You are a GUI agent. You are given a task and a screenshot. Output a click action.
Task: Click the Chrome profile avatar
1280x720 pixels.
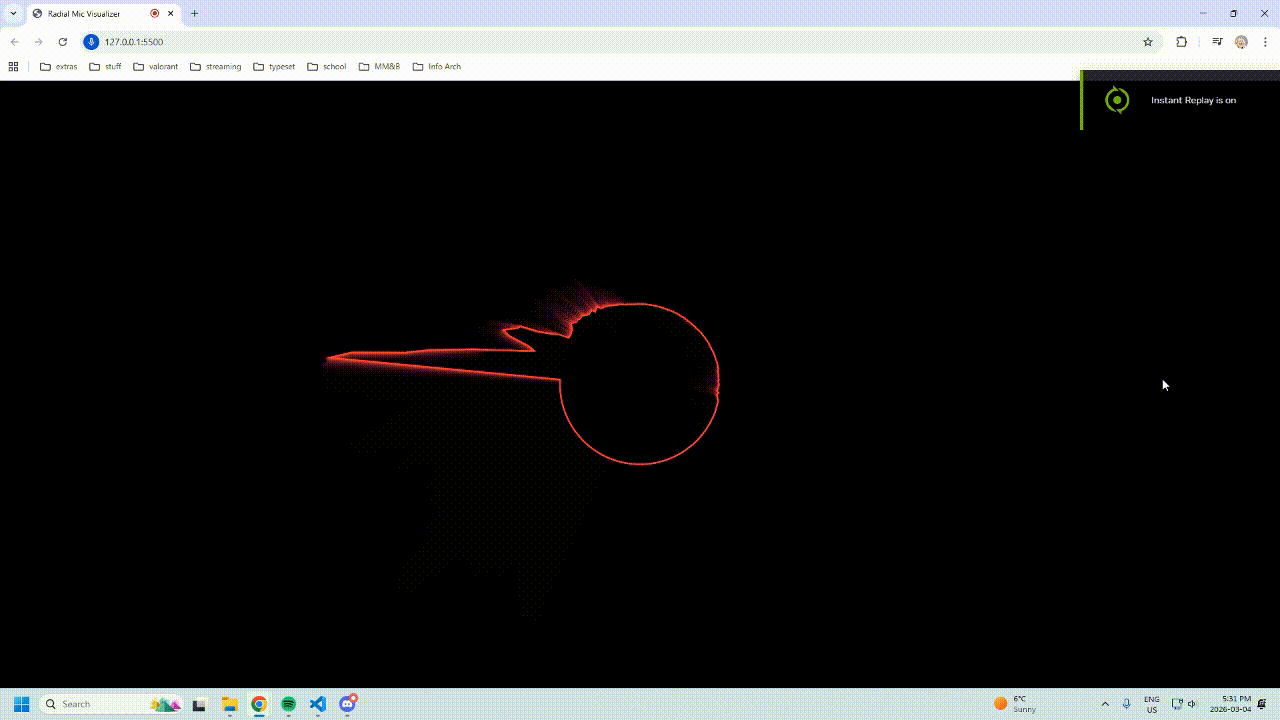[x=1240, y=42]
